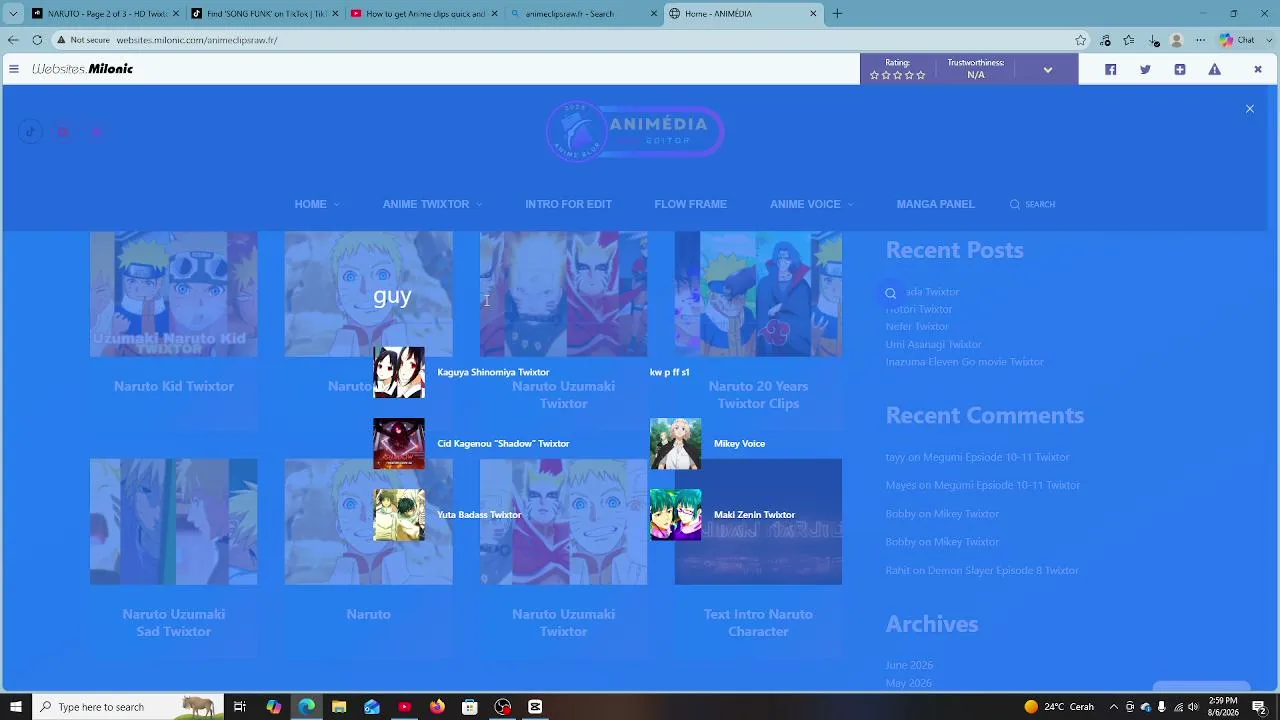Share the site on Facebook
The image size is (1280, 720).
tap(1110, 69)
